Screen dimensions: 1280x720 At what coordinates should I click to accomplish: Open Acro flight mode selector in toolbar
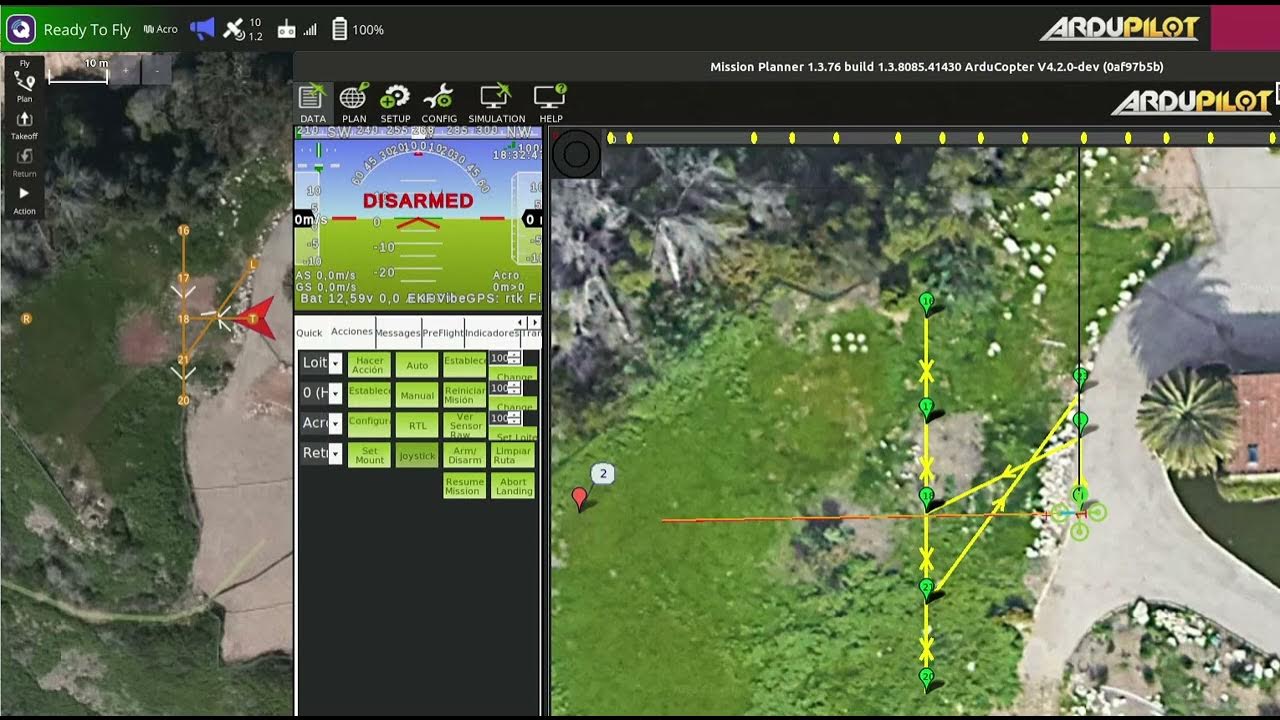tap(161, 29)
